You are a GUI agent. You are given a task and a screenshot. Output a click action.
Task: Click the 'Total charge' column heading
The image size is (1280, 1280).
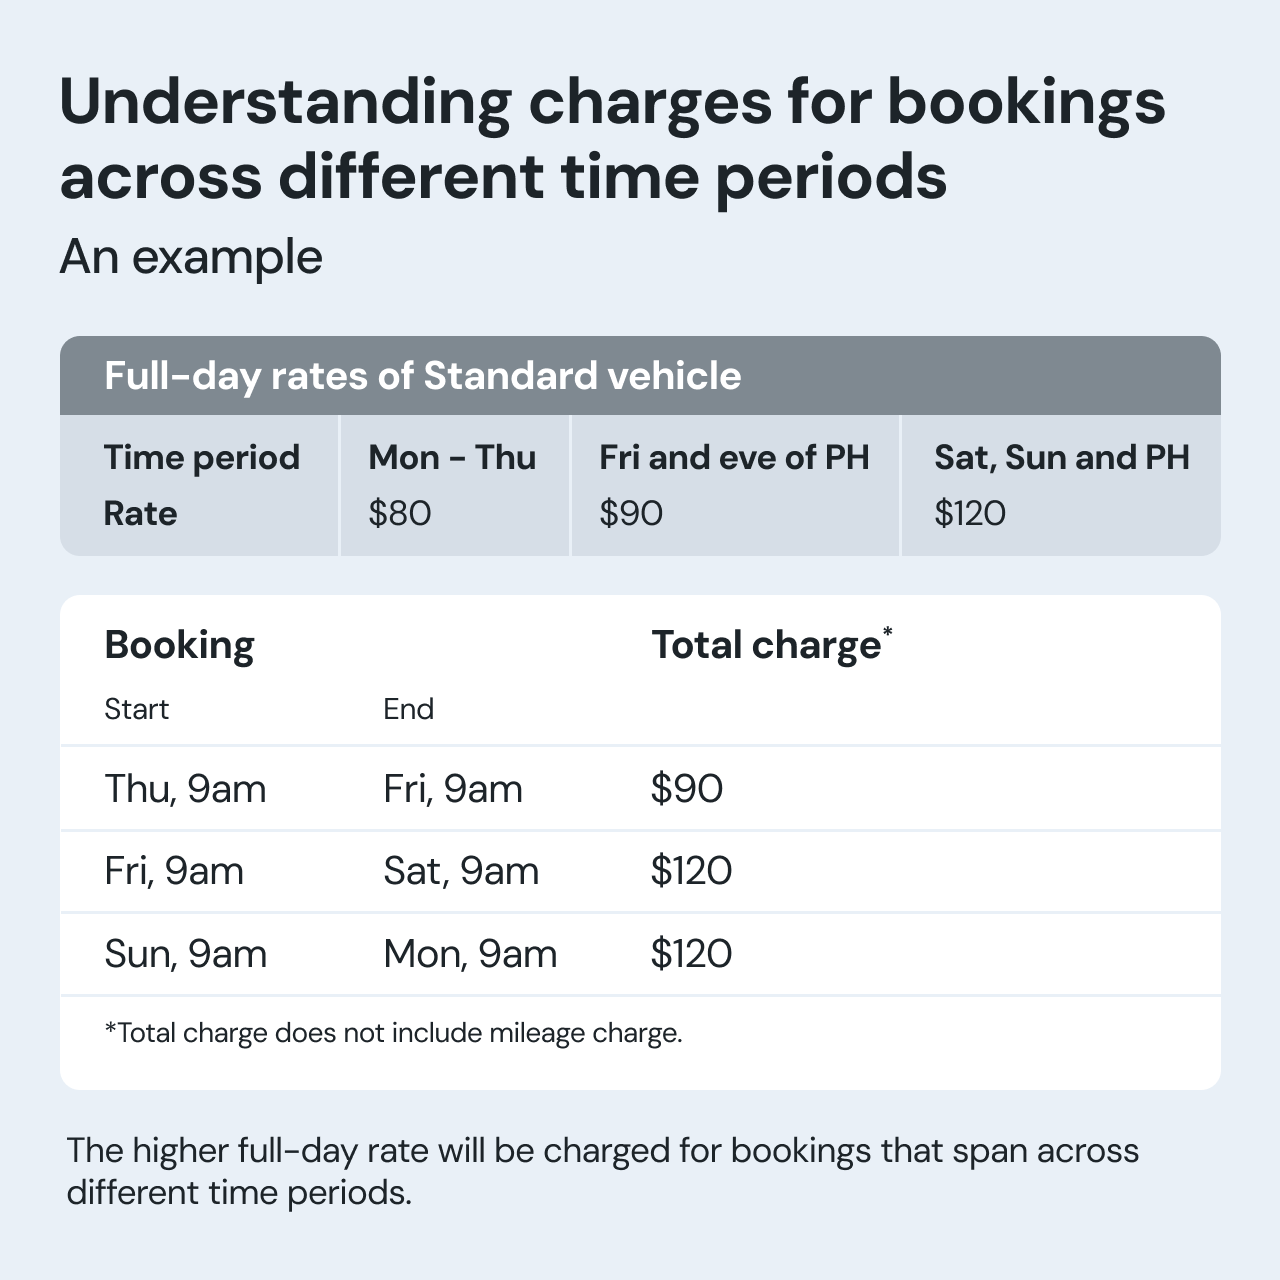coord(772,644)
